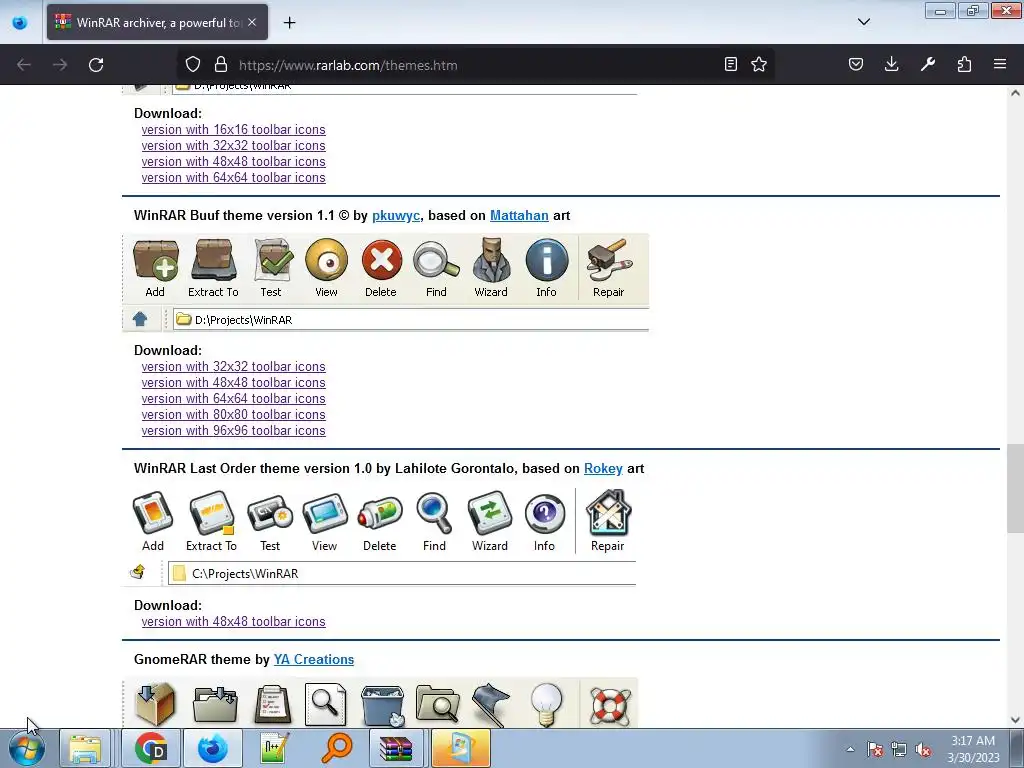Image resolution: width=1024 pixels, height=768 pixels.
Task: Open WinRAR from the taskbar
Action: coord(396,748)
